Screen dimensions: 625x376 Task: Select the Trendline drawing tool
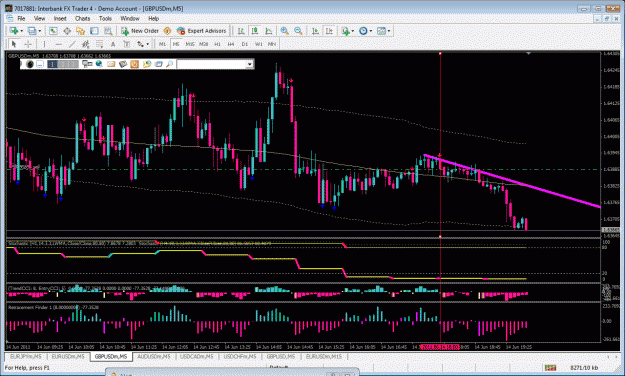[x=72, y=44]
